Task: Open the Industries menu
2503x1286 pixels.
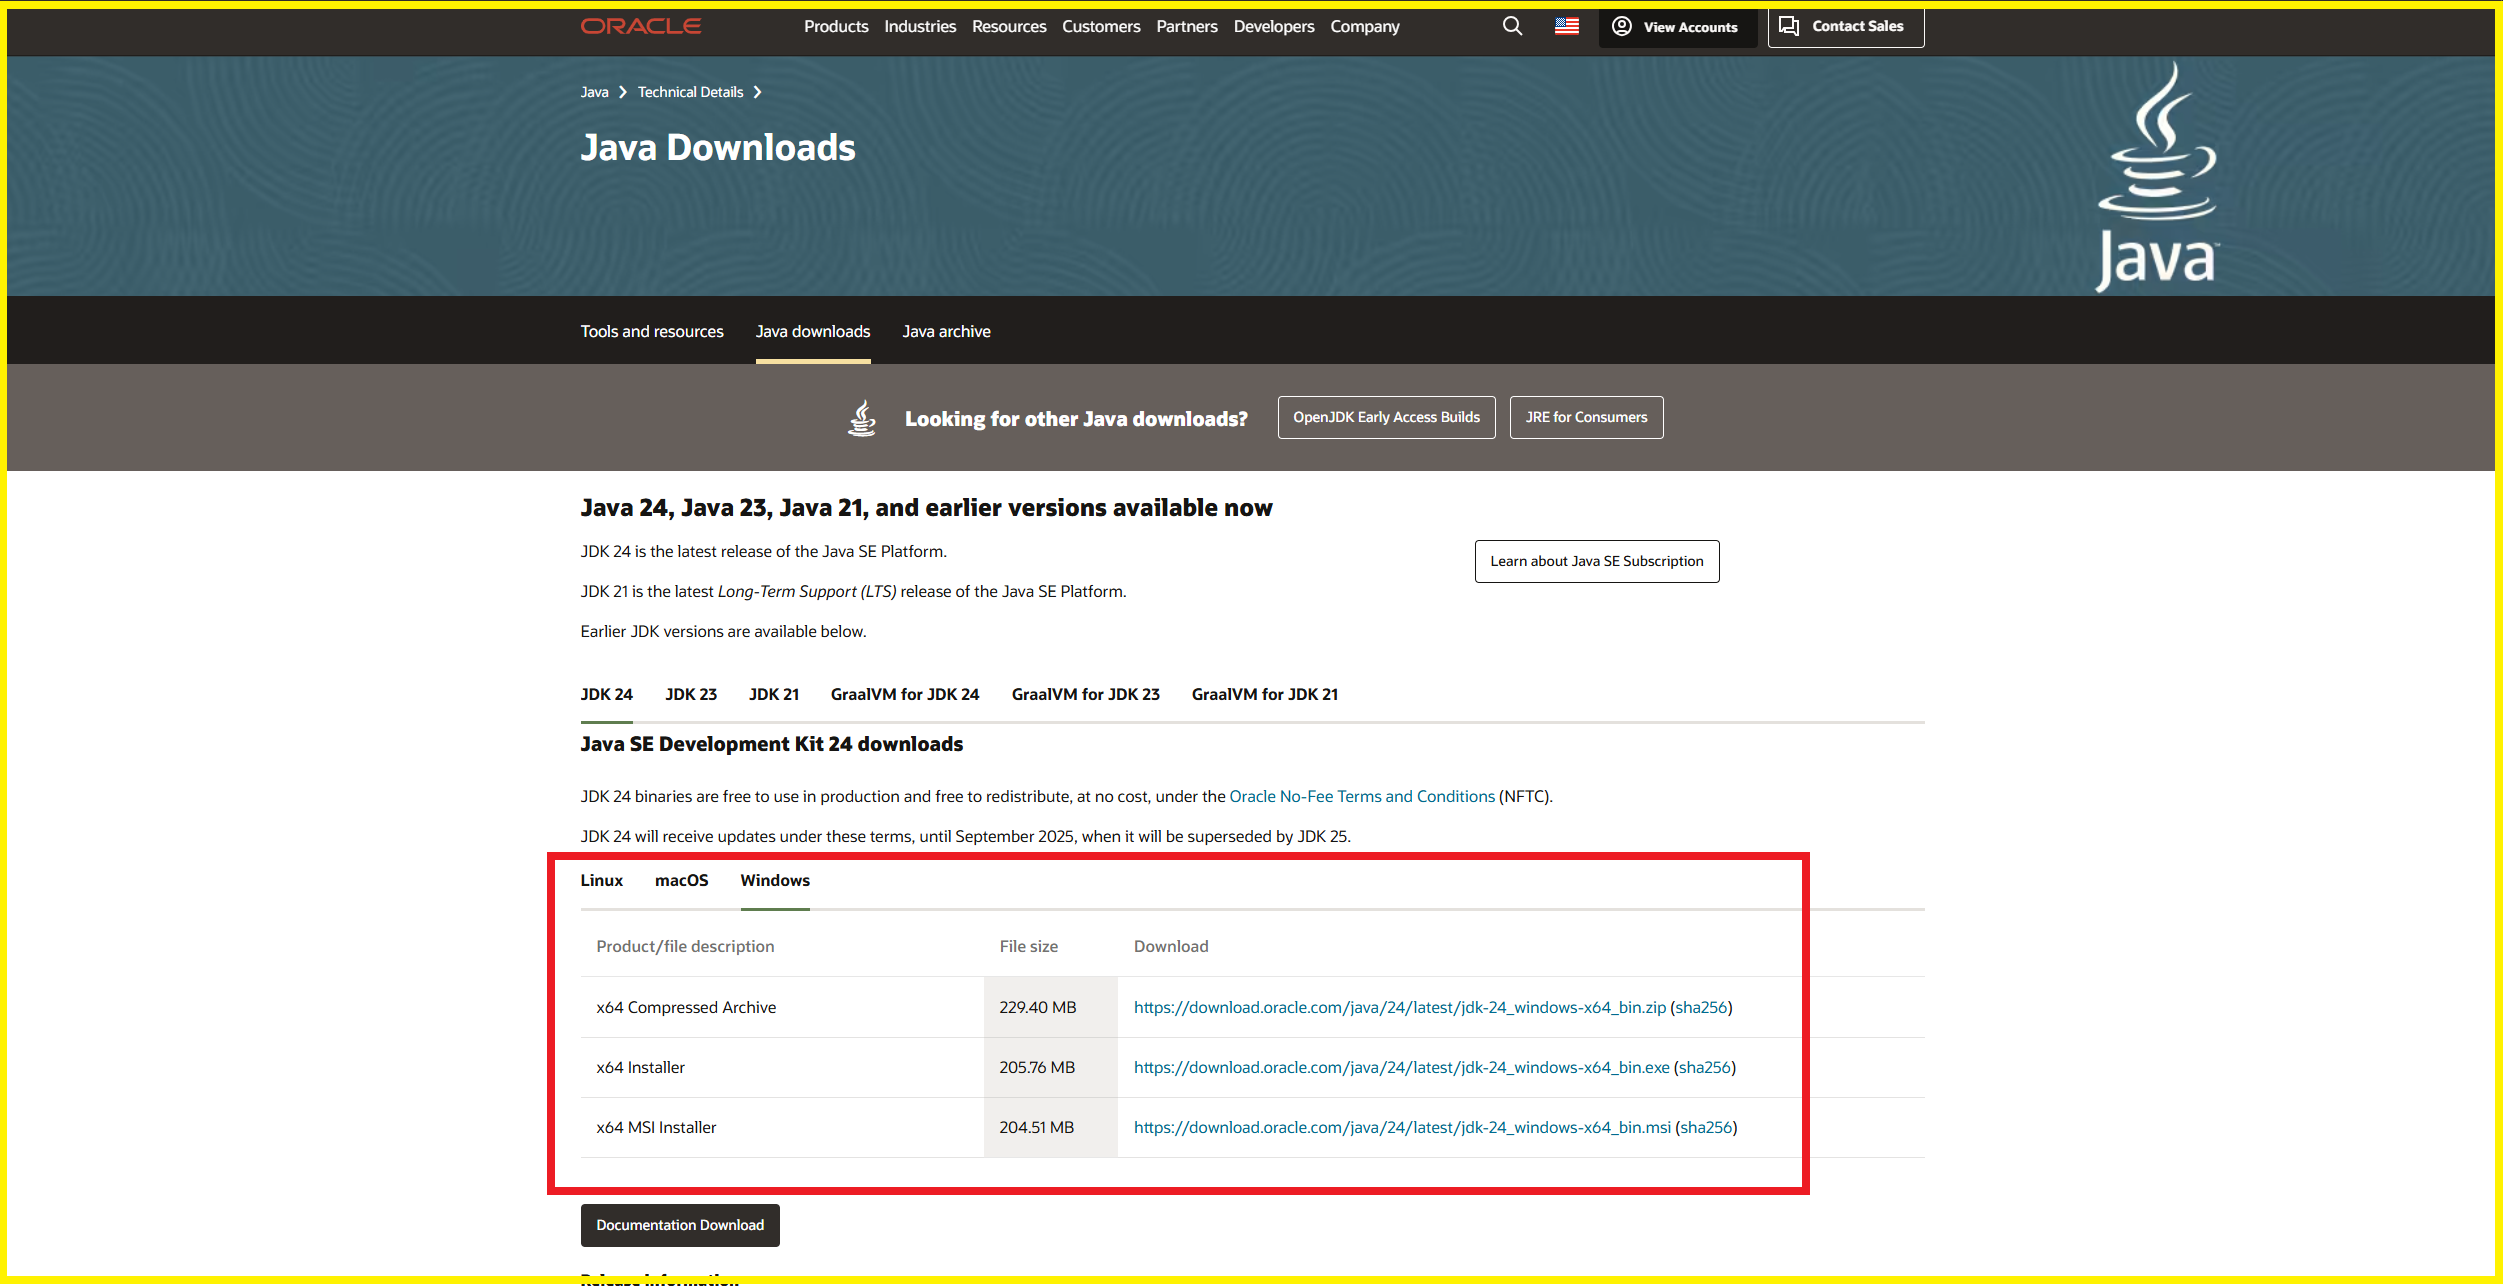Action: tap(920, 27)
